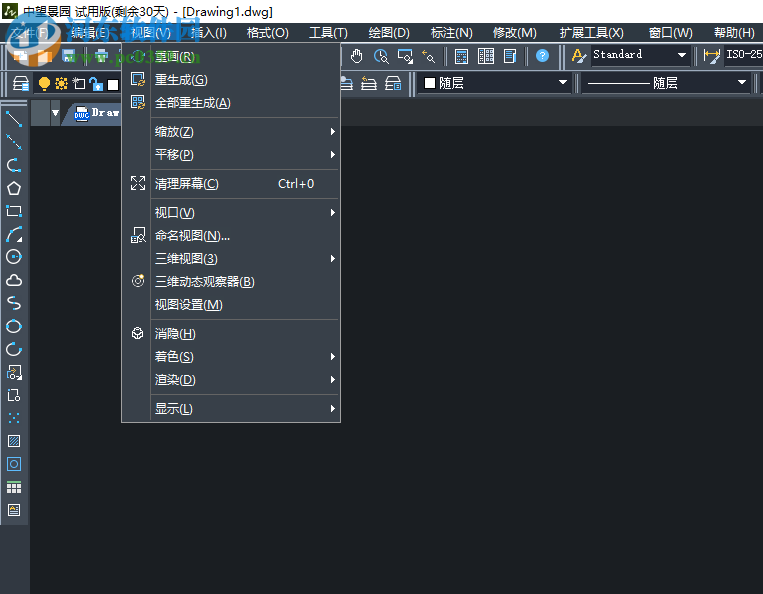
Task: Click the realtime zoom magnifier icon
Action: point(381,56)
